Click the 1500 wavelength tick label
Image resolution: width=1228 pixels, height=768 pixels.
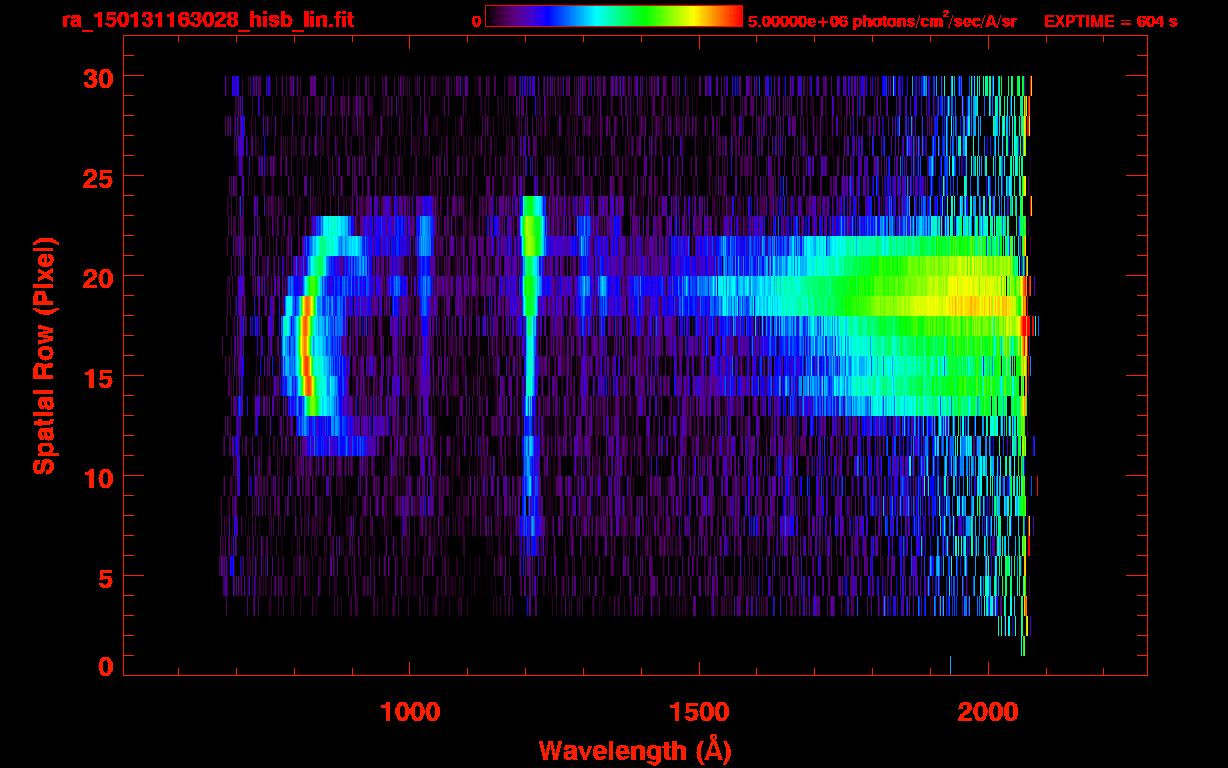[698, 712]
